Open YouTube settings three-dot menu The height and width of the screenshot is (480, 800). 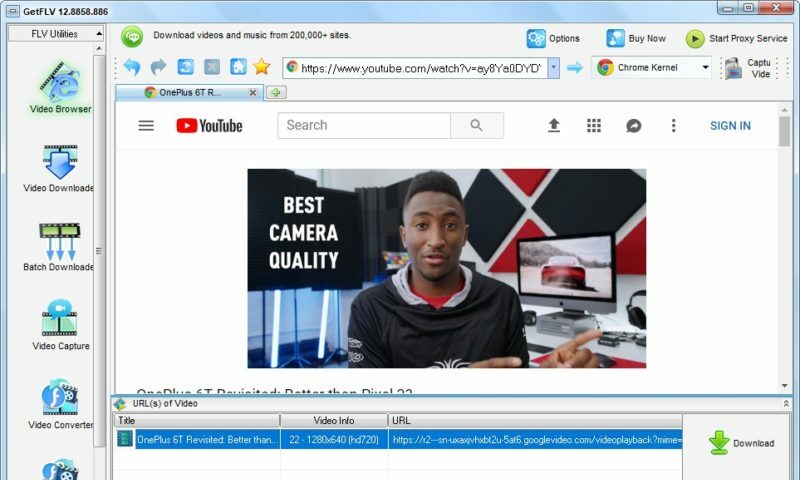coord(673,125)
